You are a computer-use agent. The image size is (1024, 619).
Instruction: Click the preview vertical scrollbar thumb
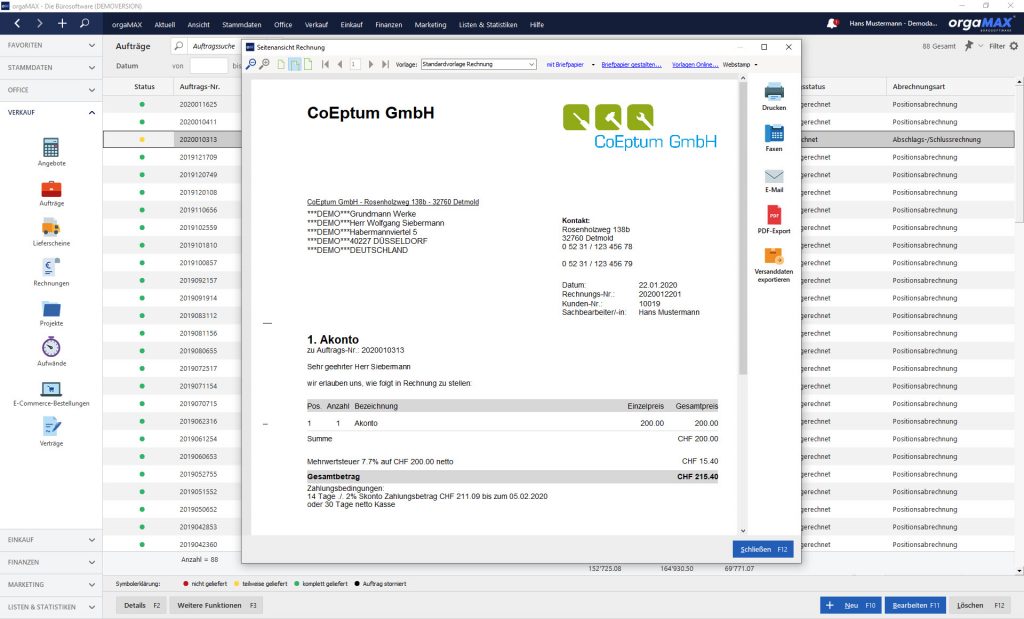point(743,229)
